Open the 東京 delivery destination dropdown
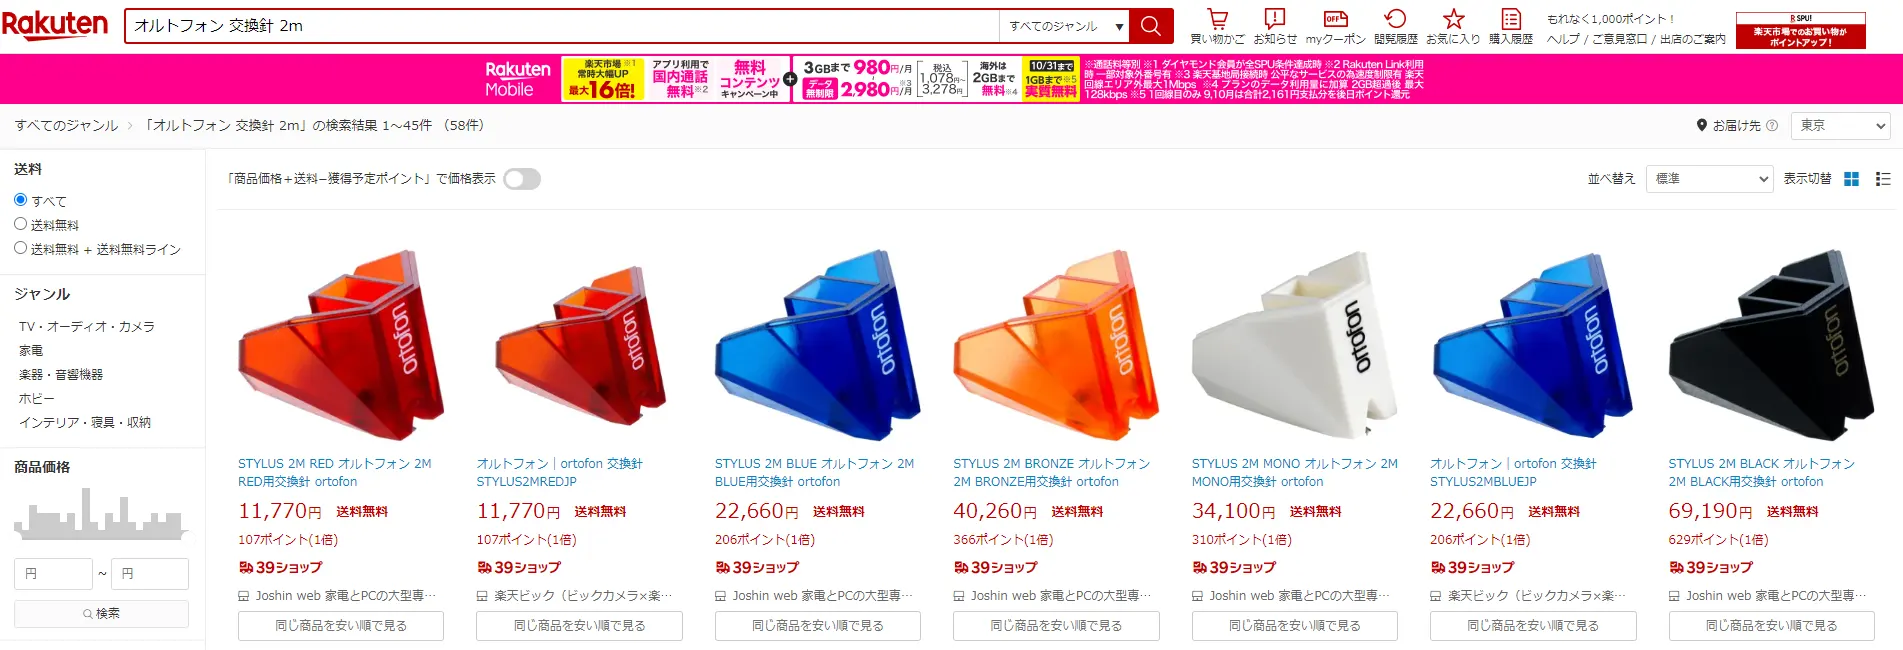This screenshot has height=650, width=1903. click(x=1840, y=126)
